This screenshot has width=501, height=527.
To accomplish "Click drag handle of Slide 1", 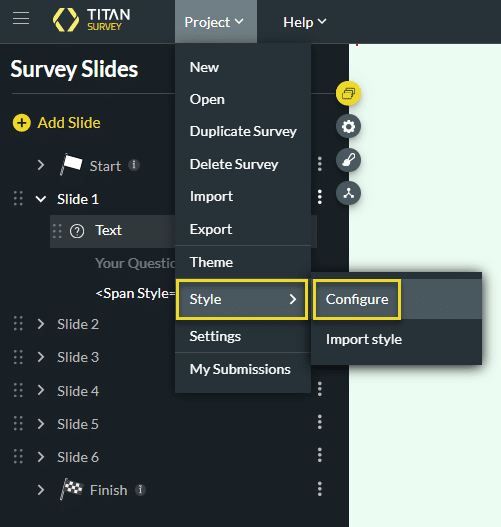I will pyautogui.click(x=18, y=198).
